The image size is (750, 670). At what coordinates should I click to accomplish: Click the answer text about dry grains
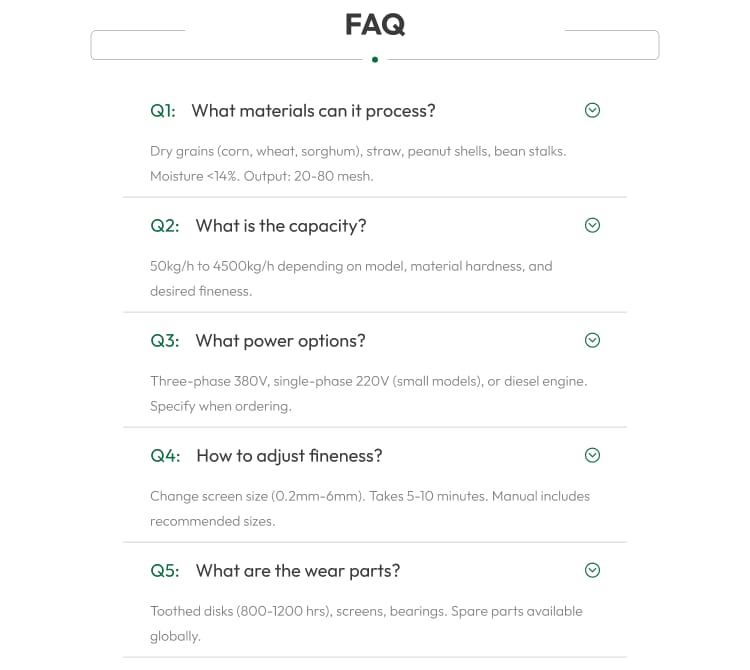358,164
